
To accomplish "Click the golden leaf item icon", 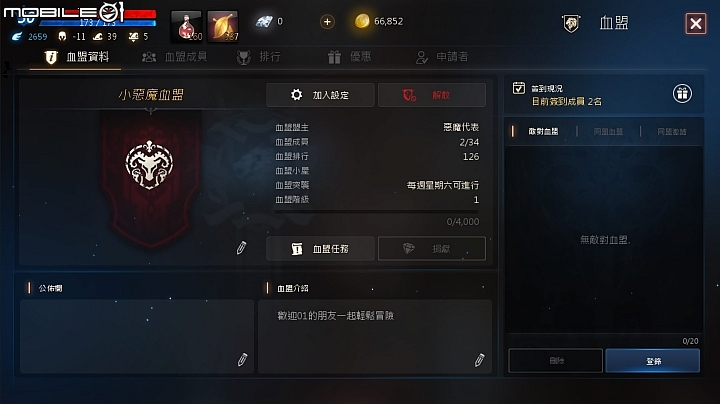I will coord(223,26).
